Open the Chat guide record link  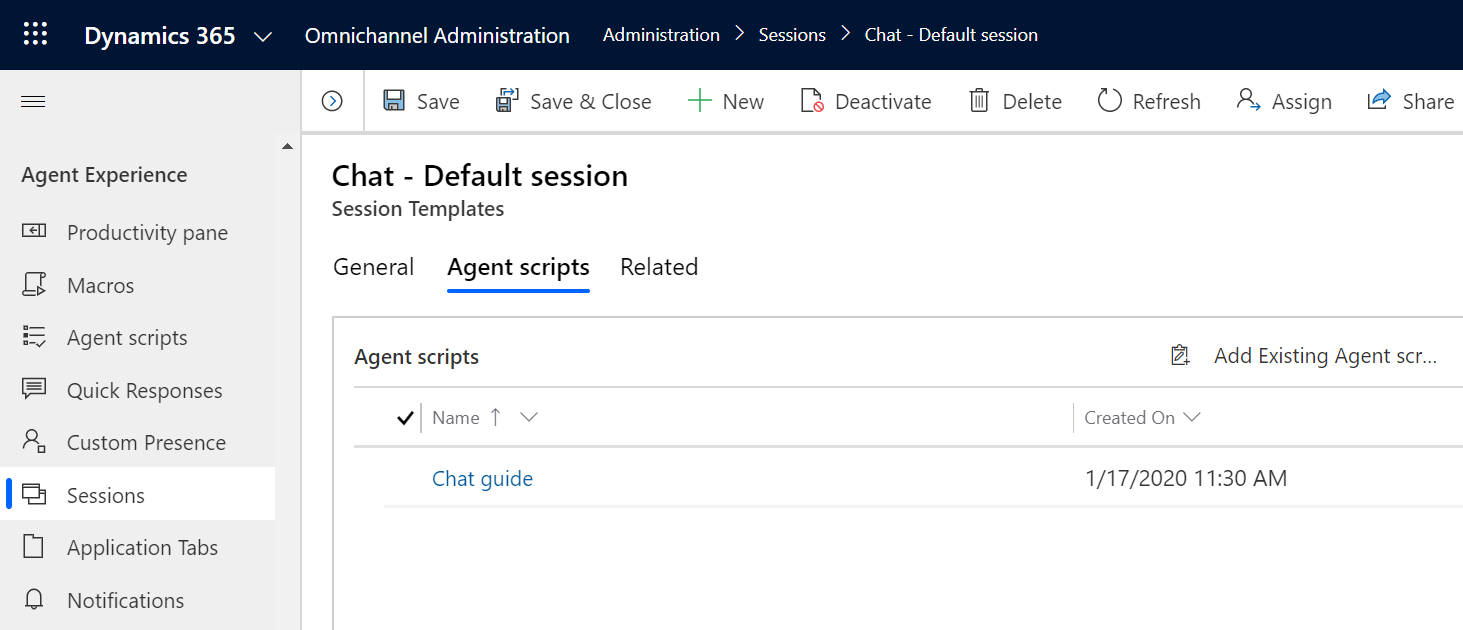(482, 479)
